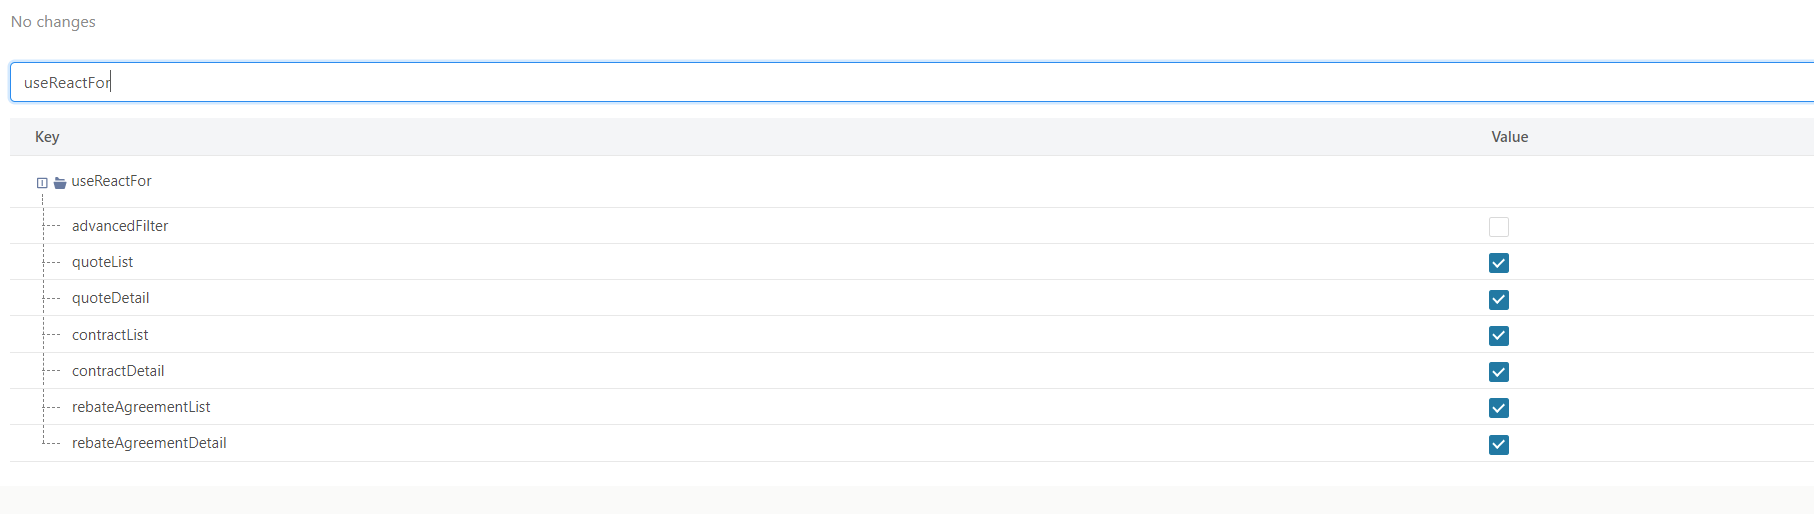Select the quoteList key row
Screen dimensions: 1814x514
(x=102, y=262)
